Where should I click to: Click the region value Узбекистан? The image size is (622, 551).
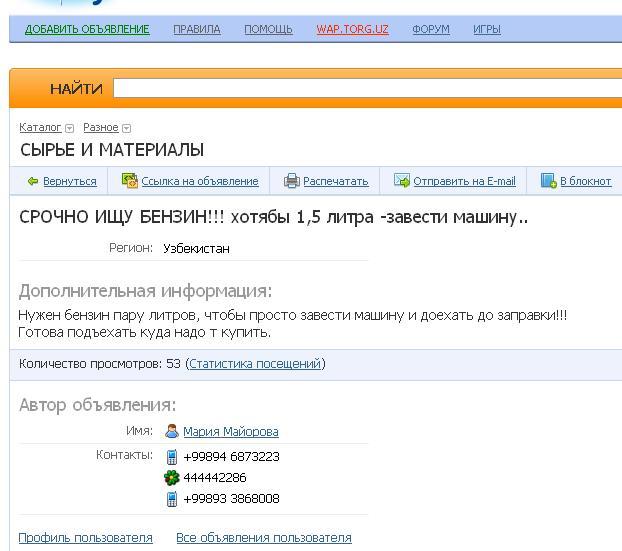[196, 249]
